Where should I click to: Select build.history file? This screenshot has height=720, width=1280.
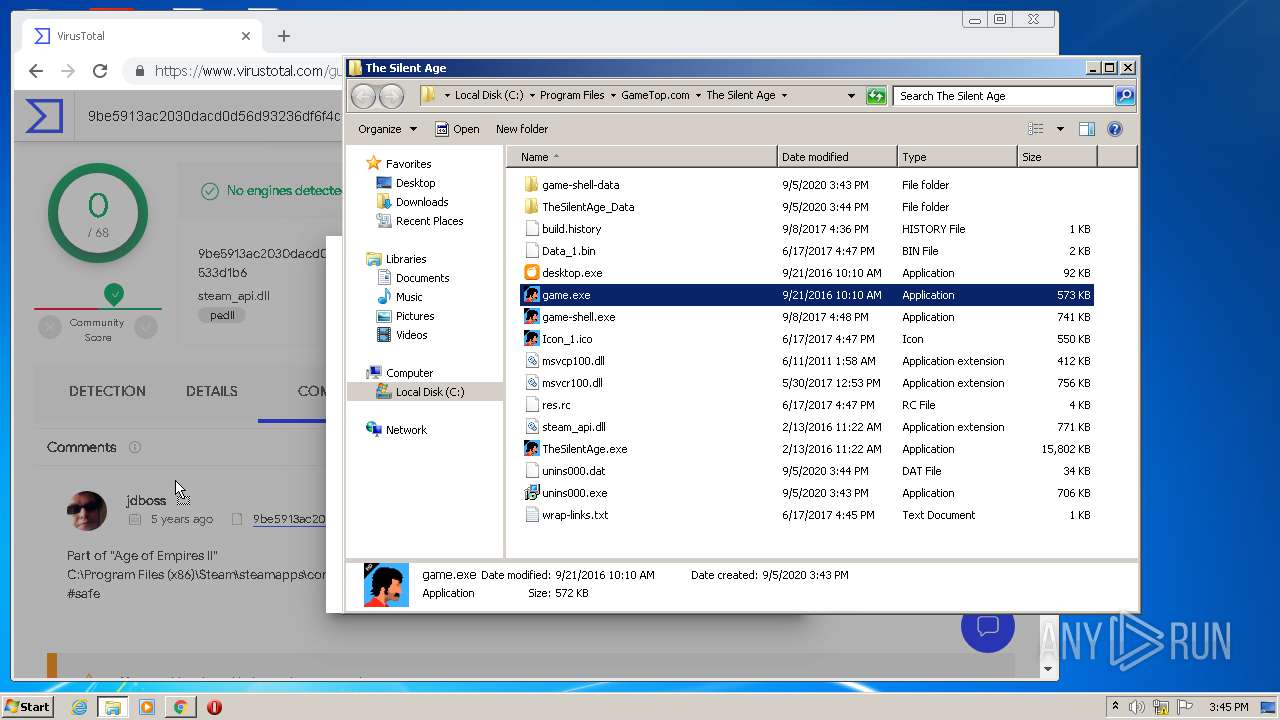(807, 229)
